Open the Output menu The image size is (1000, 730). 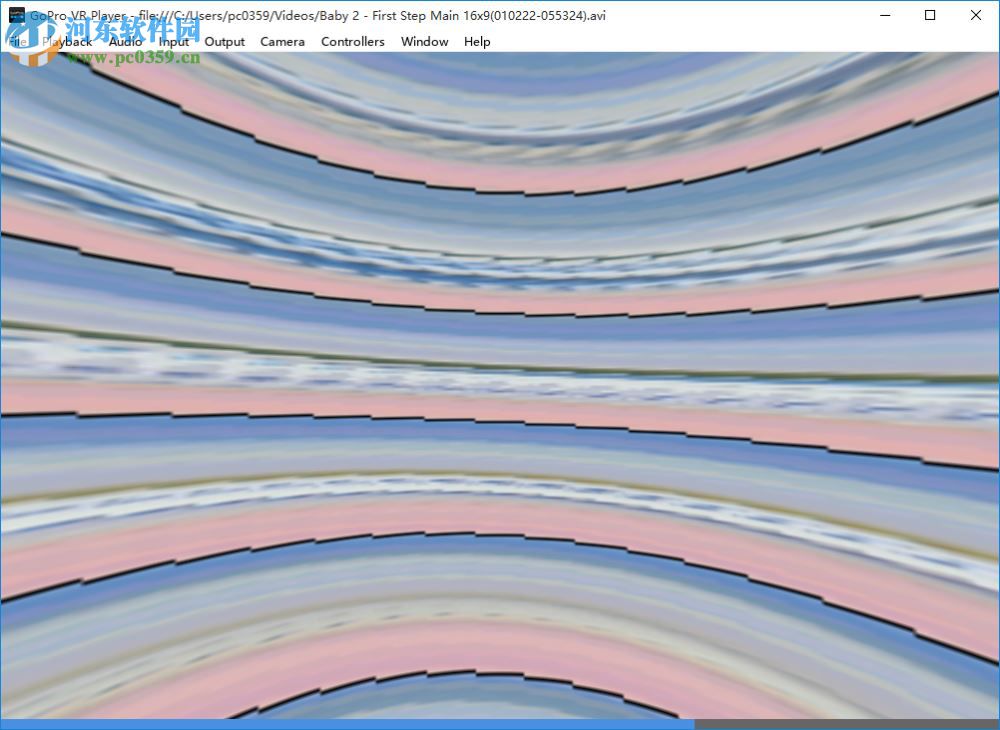click(x=224, y=42)
